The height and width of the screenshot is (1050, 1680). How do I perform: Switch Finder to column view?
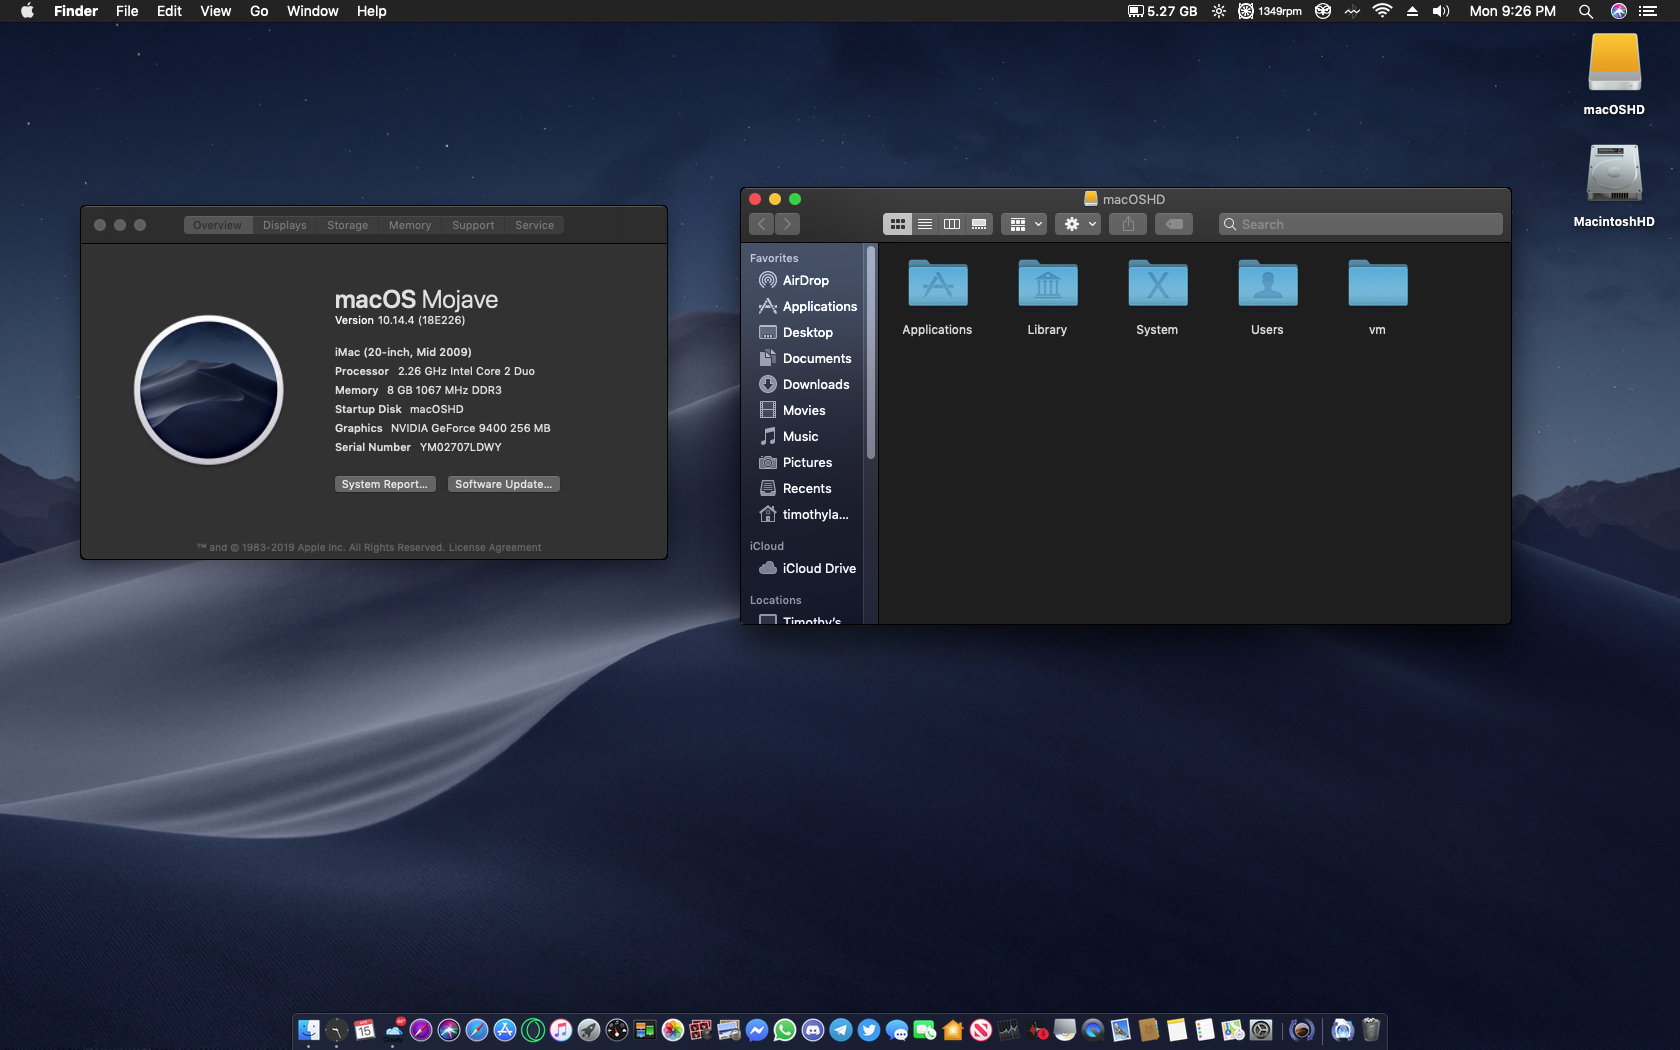[952, 224]
